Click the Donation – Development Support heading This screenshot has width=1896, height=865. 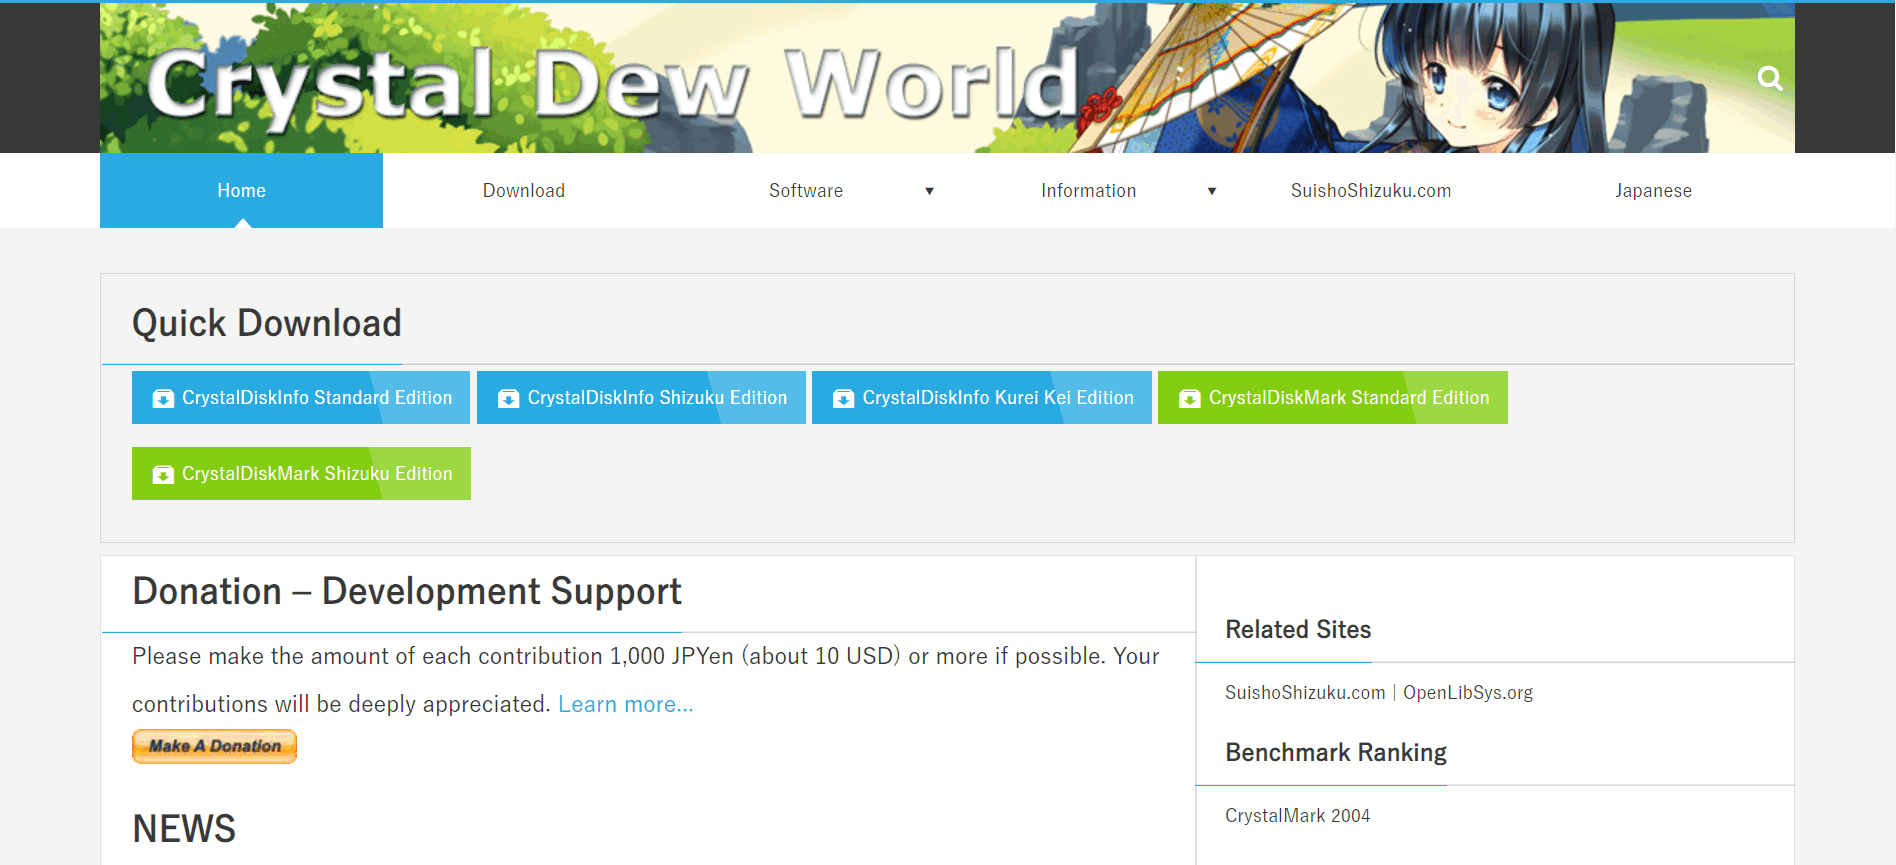point(407,591)
